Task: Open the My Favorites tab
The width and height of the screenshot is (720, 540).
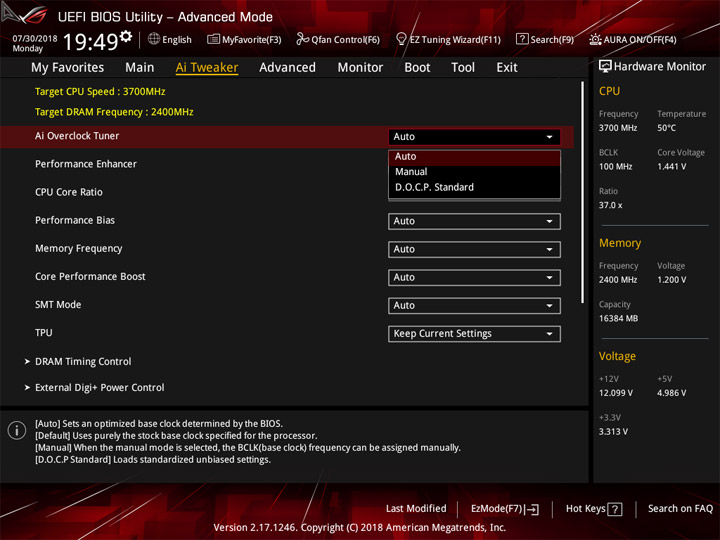Action: coord(68,68)
